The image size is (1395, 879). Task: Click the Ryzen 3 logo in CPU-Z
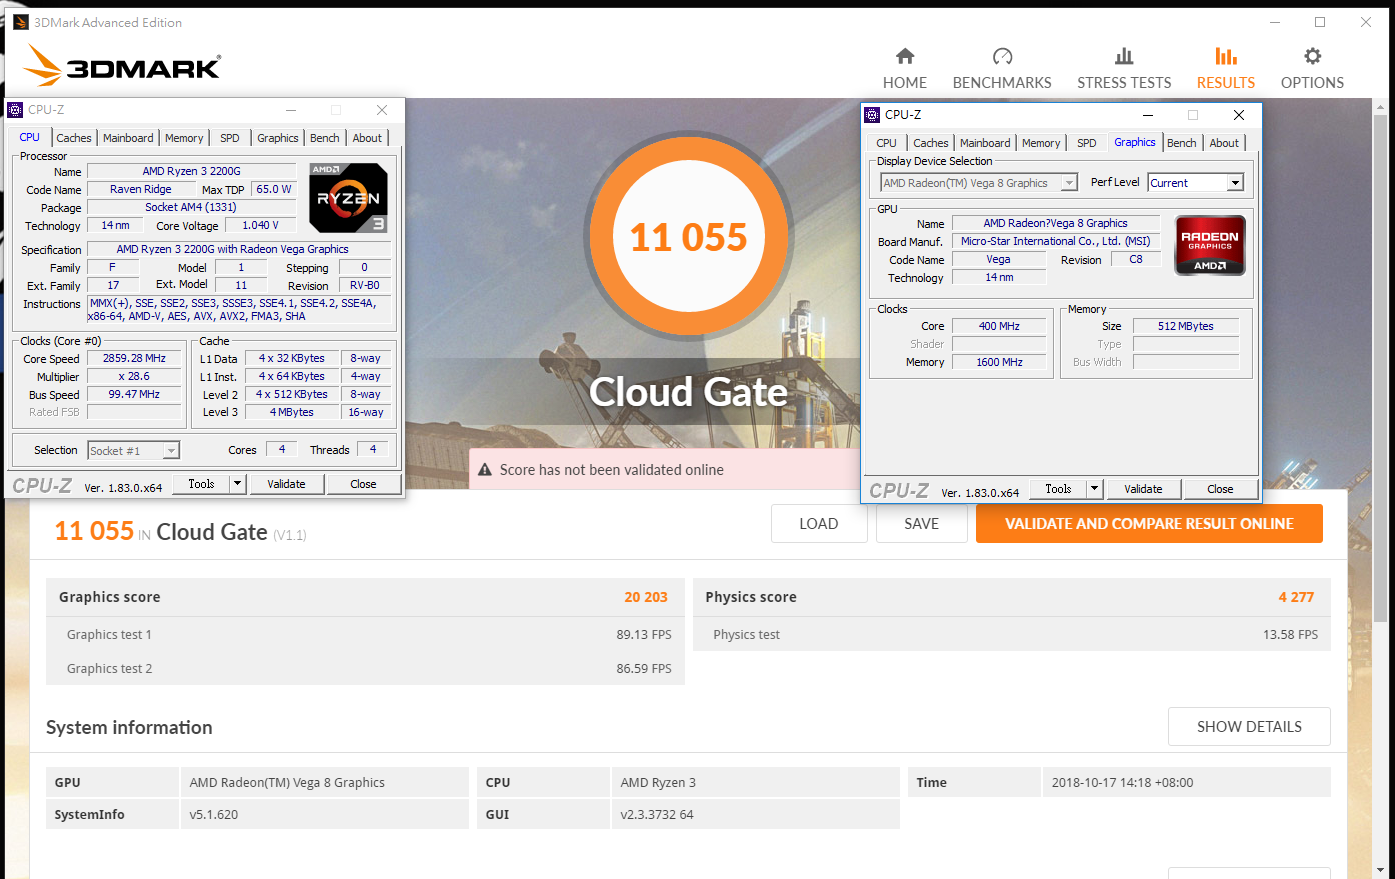[348, 197]
